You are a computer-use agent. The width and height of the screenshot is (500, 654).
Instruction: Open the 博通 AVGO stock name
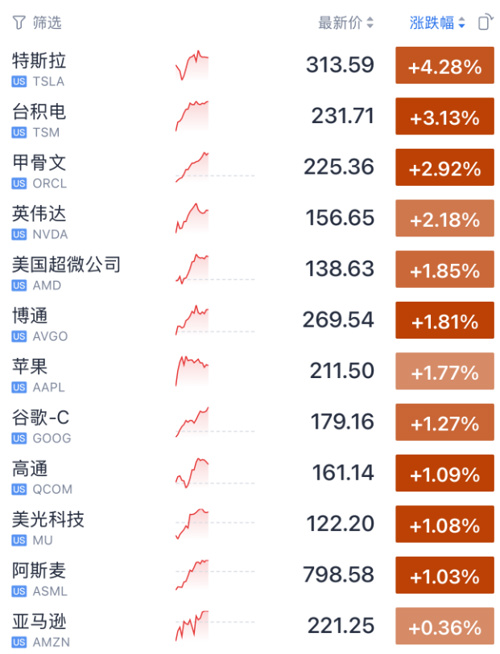tap(30, 316)
